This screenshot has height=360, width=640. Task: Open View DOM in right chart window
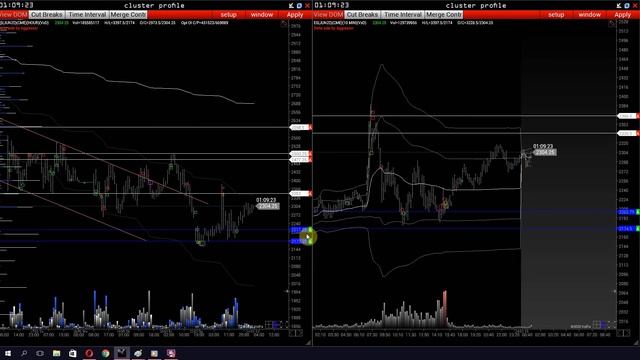[329, 15]
